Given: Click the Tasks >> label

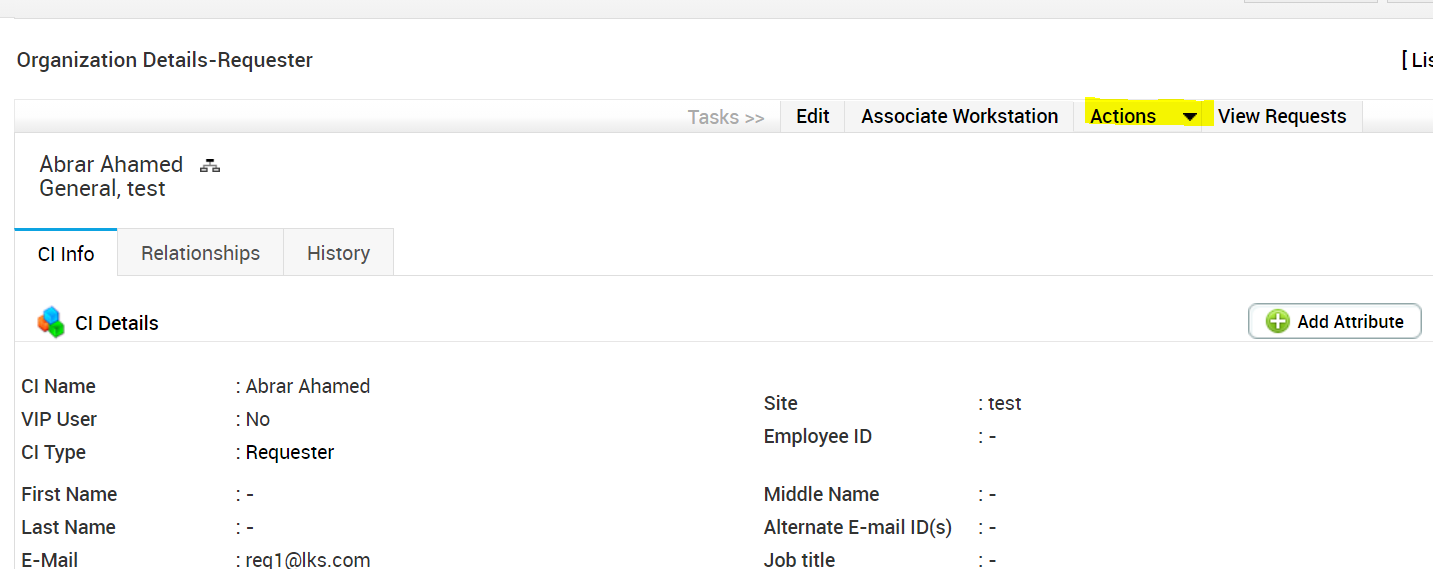Looking at the screenshot, I should (725, 118).
